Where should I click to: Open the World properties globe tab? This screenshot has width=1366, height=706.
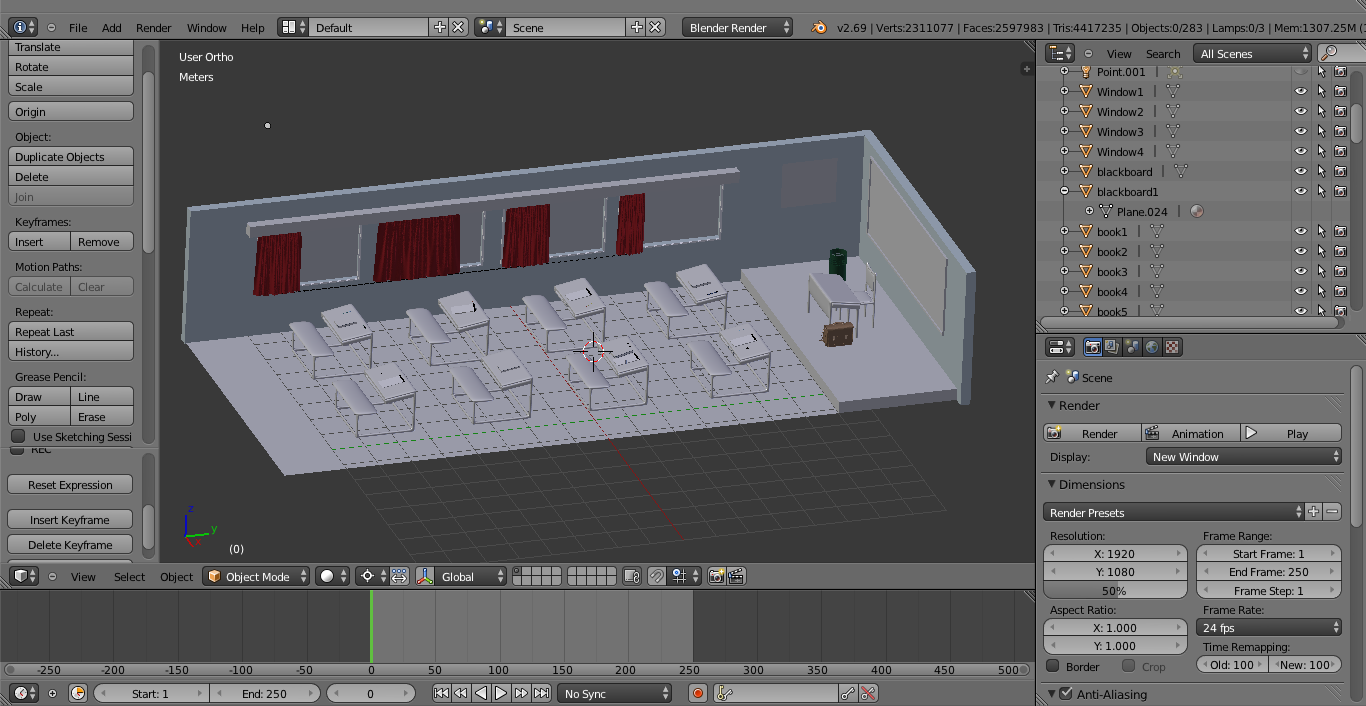(x=1152, y=347)
